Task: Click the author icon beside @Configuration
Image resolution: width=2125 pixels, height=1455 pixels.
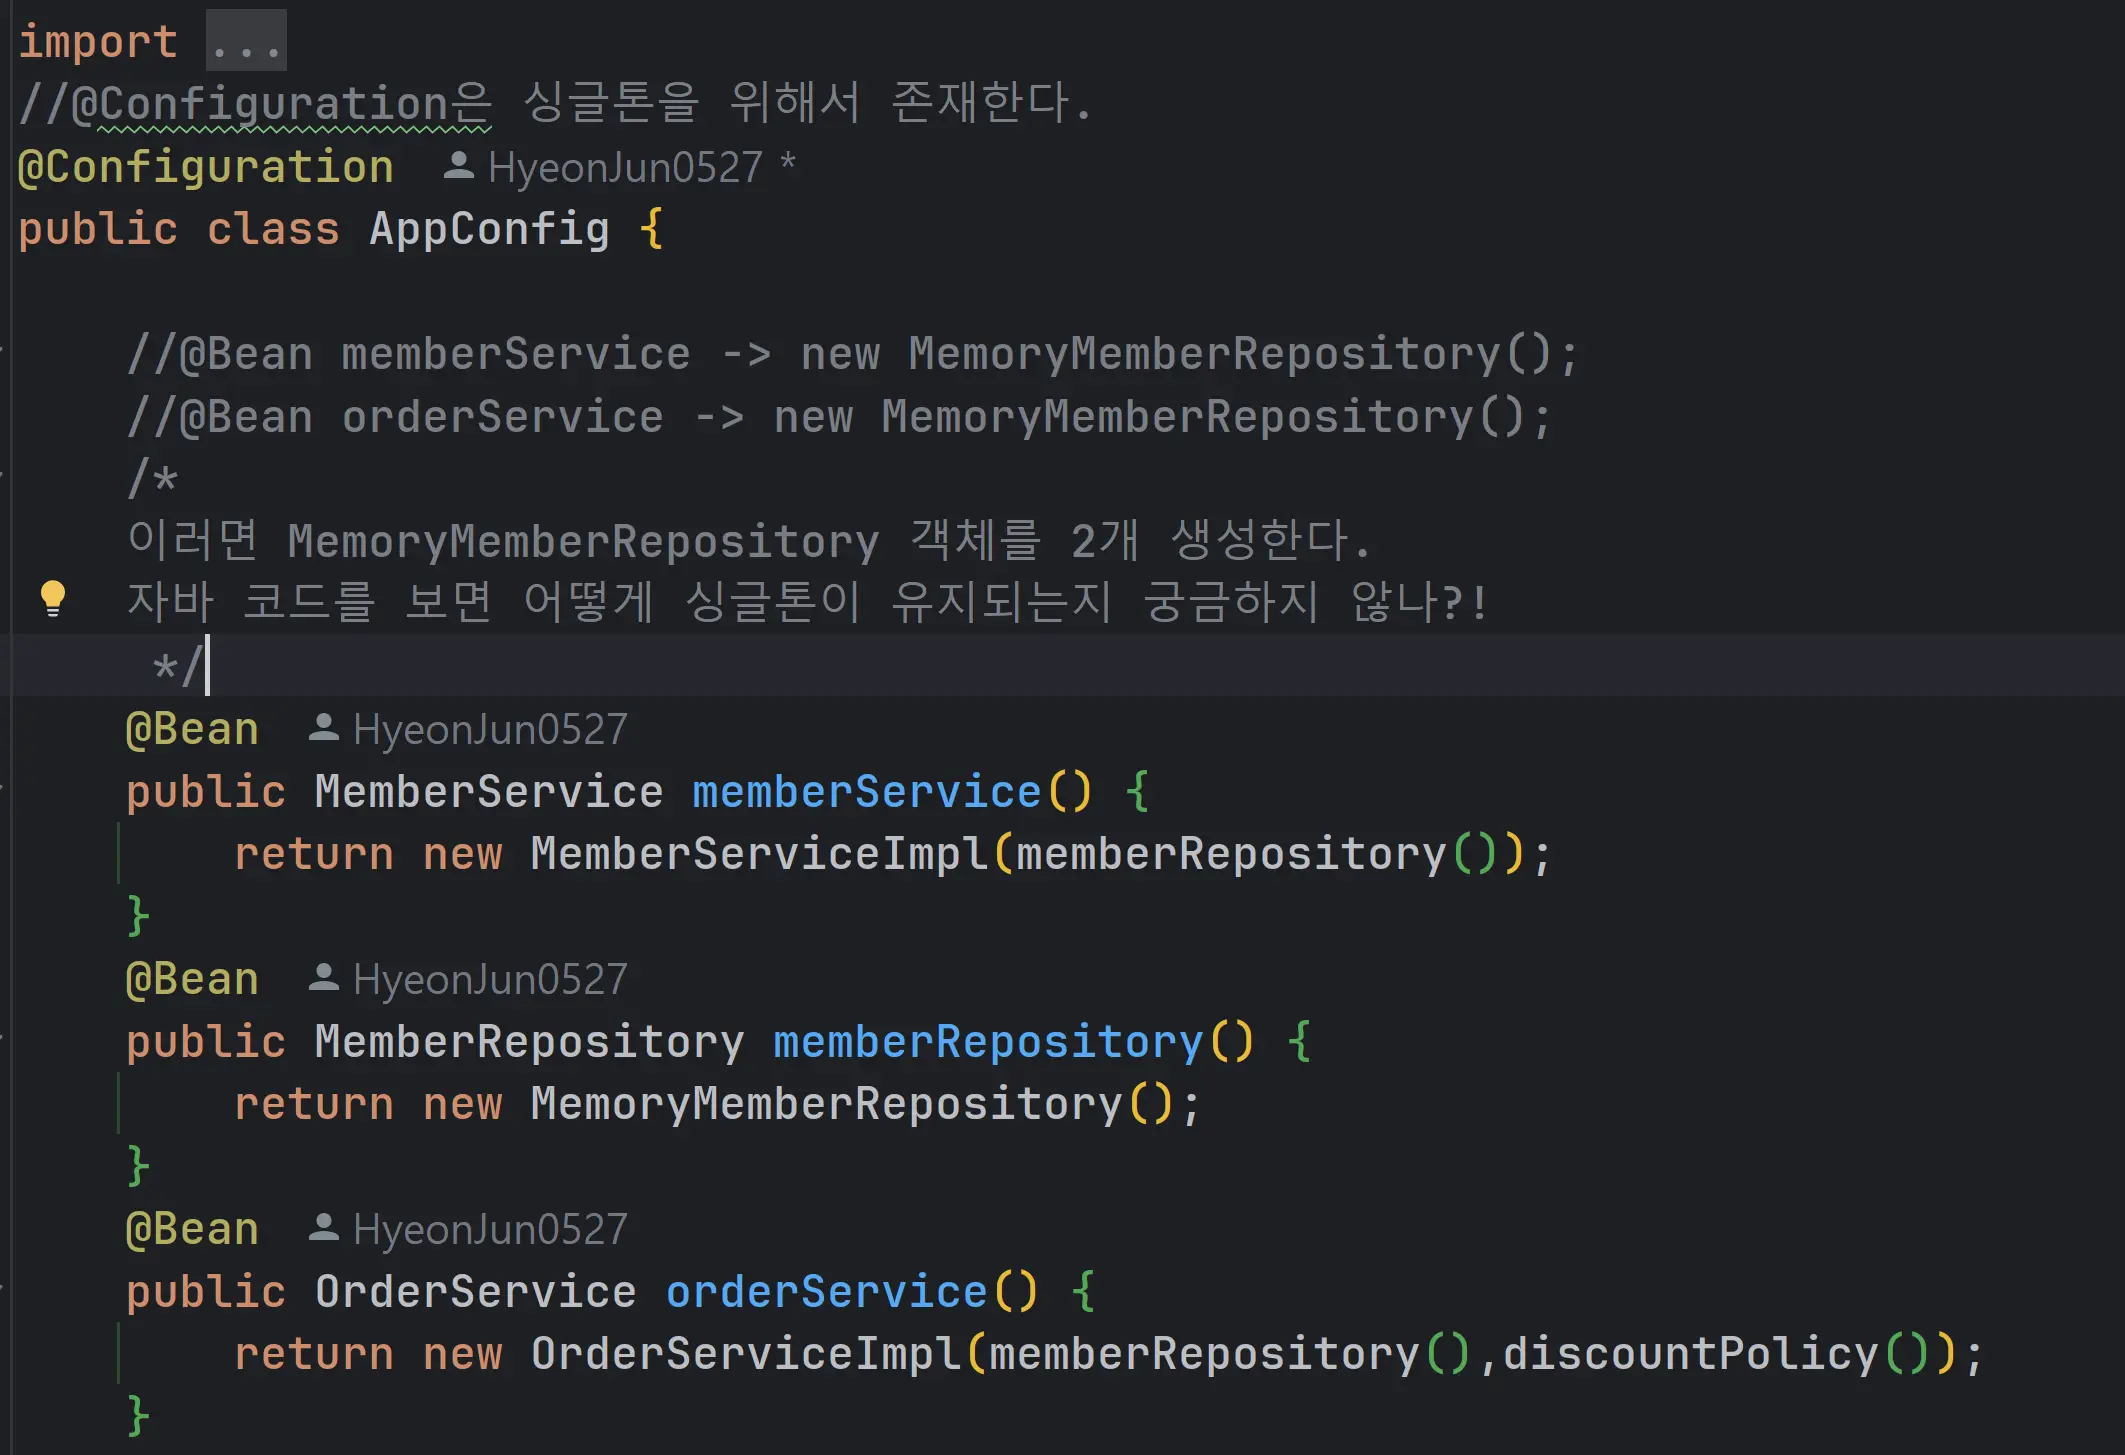Action: tap(458, 165)
